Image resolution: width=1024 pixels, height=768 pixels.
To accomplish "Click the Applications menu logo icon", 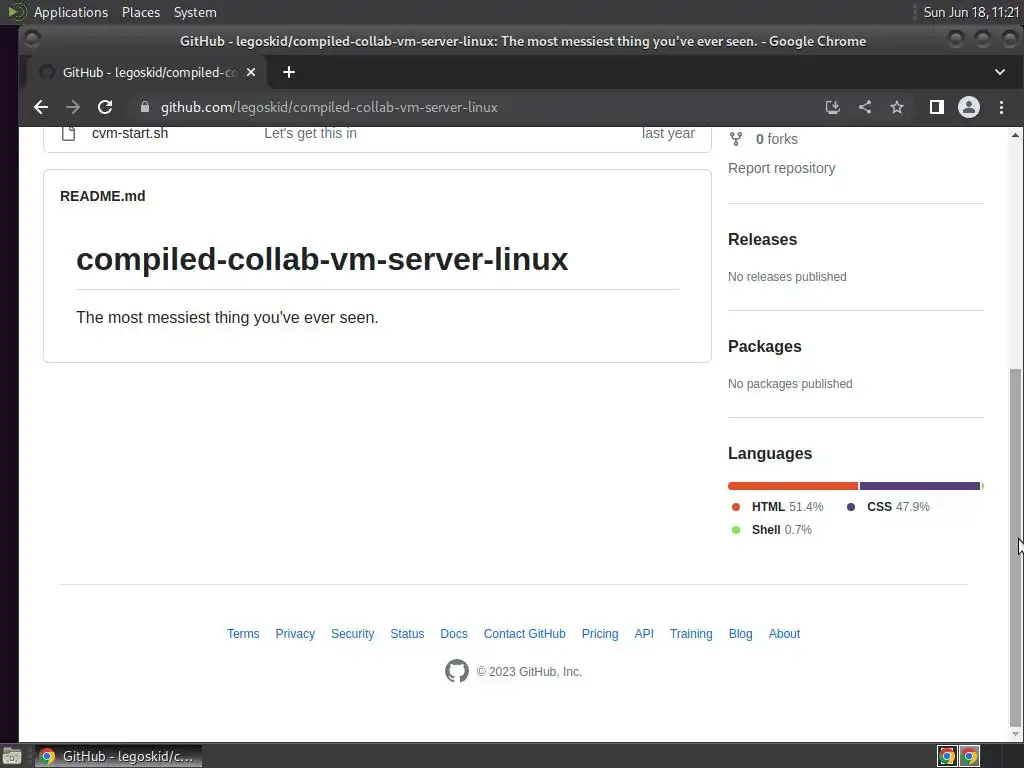I will [16, 12].
